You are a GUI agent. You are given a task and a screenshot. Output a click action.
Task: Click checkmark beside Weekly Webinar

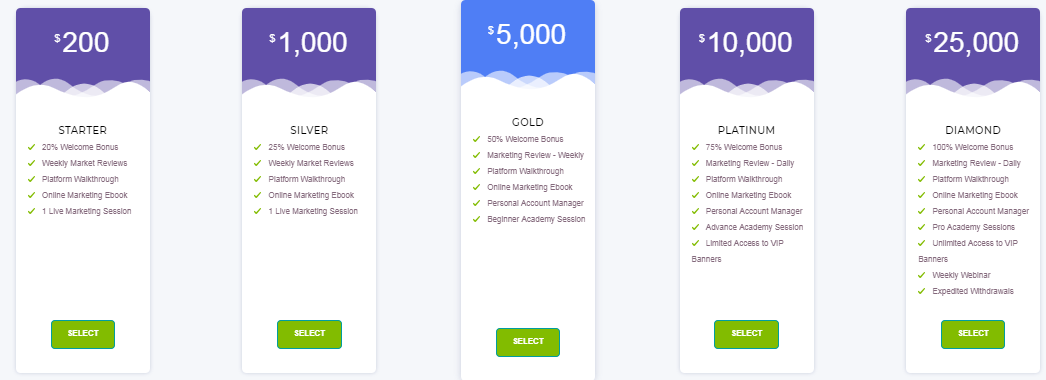point(921,275)
